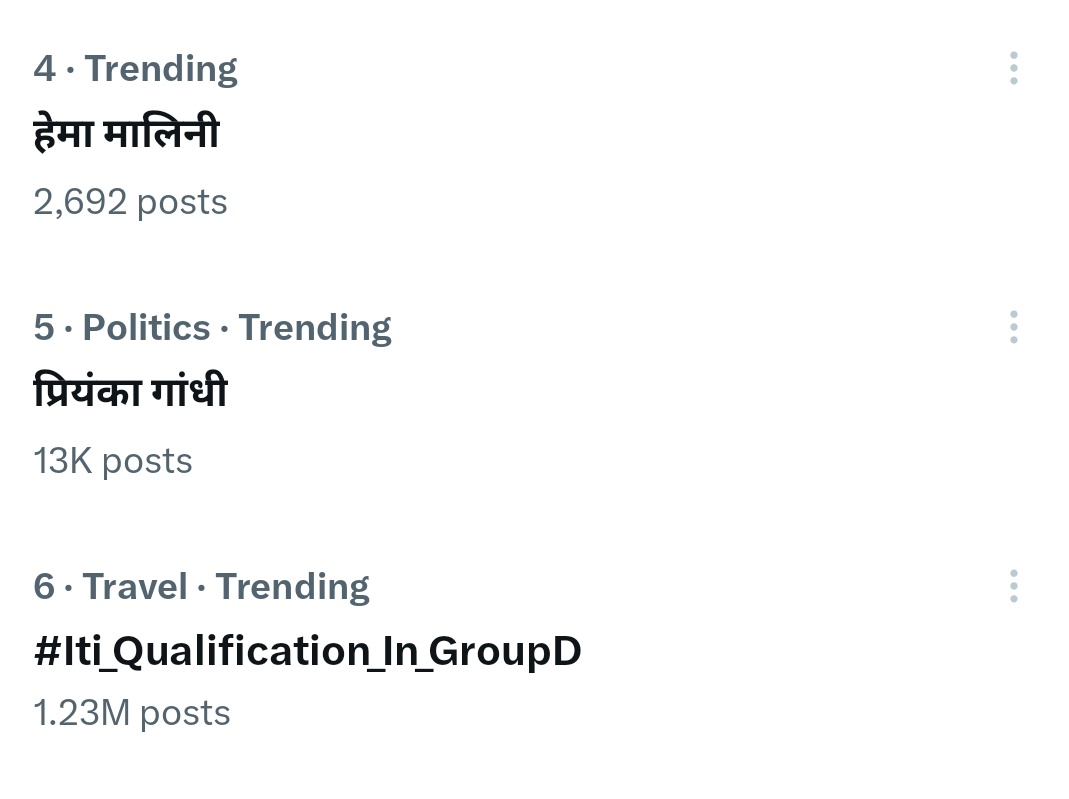This screenshot has width=1069, height=799.
Task: Open the प्रियंका गांधी trending topic
Action: [130, 391]
